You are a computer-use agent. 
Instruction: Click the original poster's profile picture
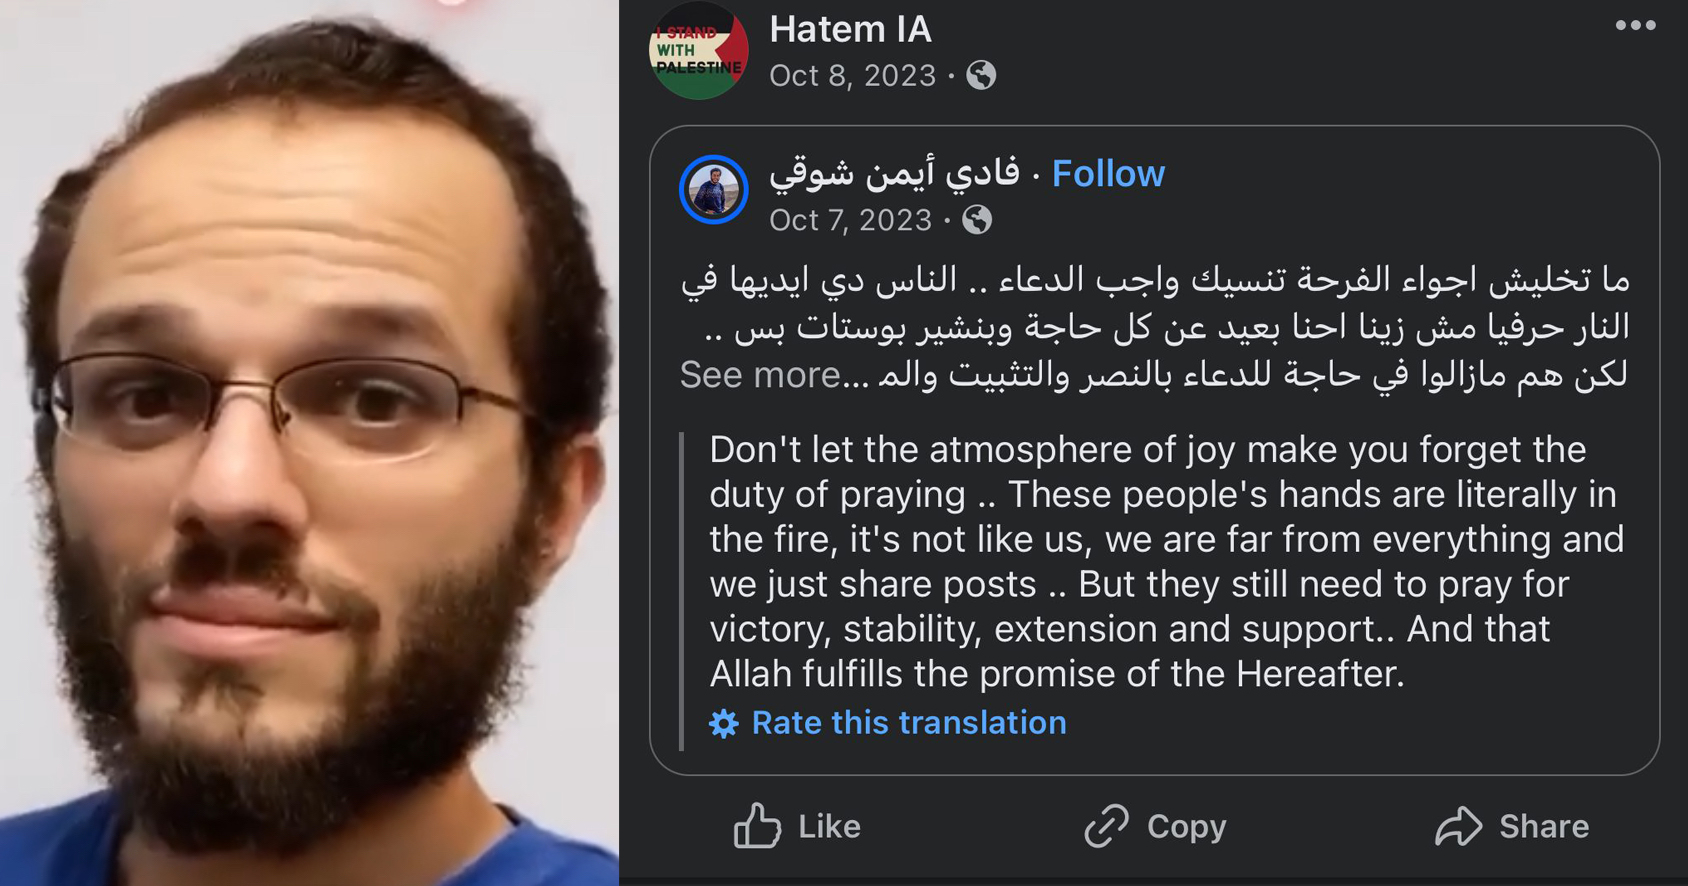coord(714,190)
